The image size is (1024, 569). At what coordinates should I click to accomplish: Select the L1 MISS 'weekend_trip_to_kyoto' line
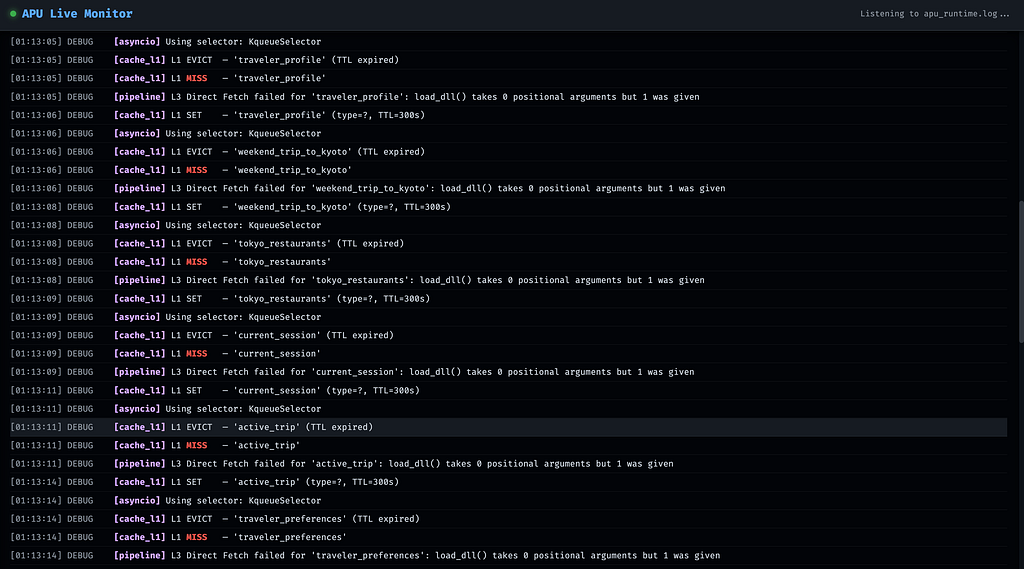tap(508, 170)
